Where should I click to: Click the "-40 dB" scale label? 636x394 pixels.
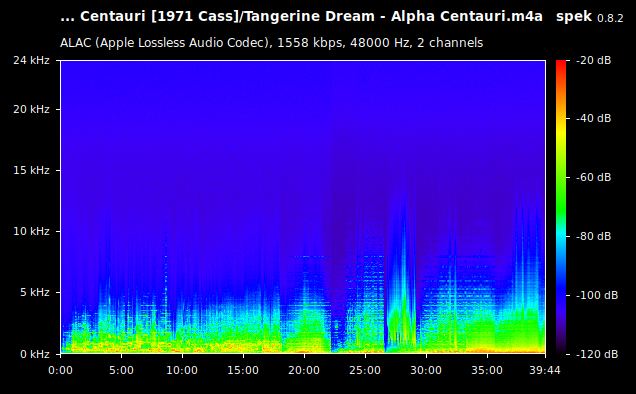593,118
